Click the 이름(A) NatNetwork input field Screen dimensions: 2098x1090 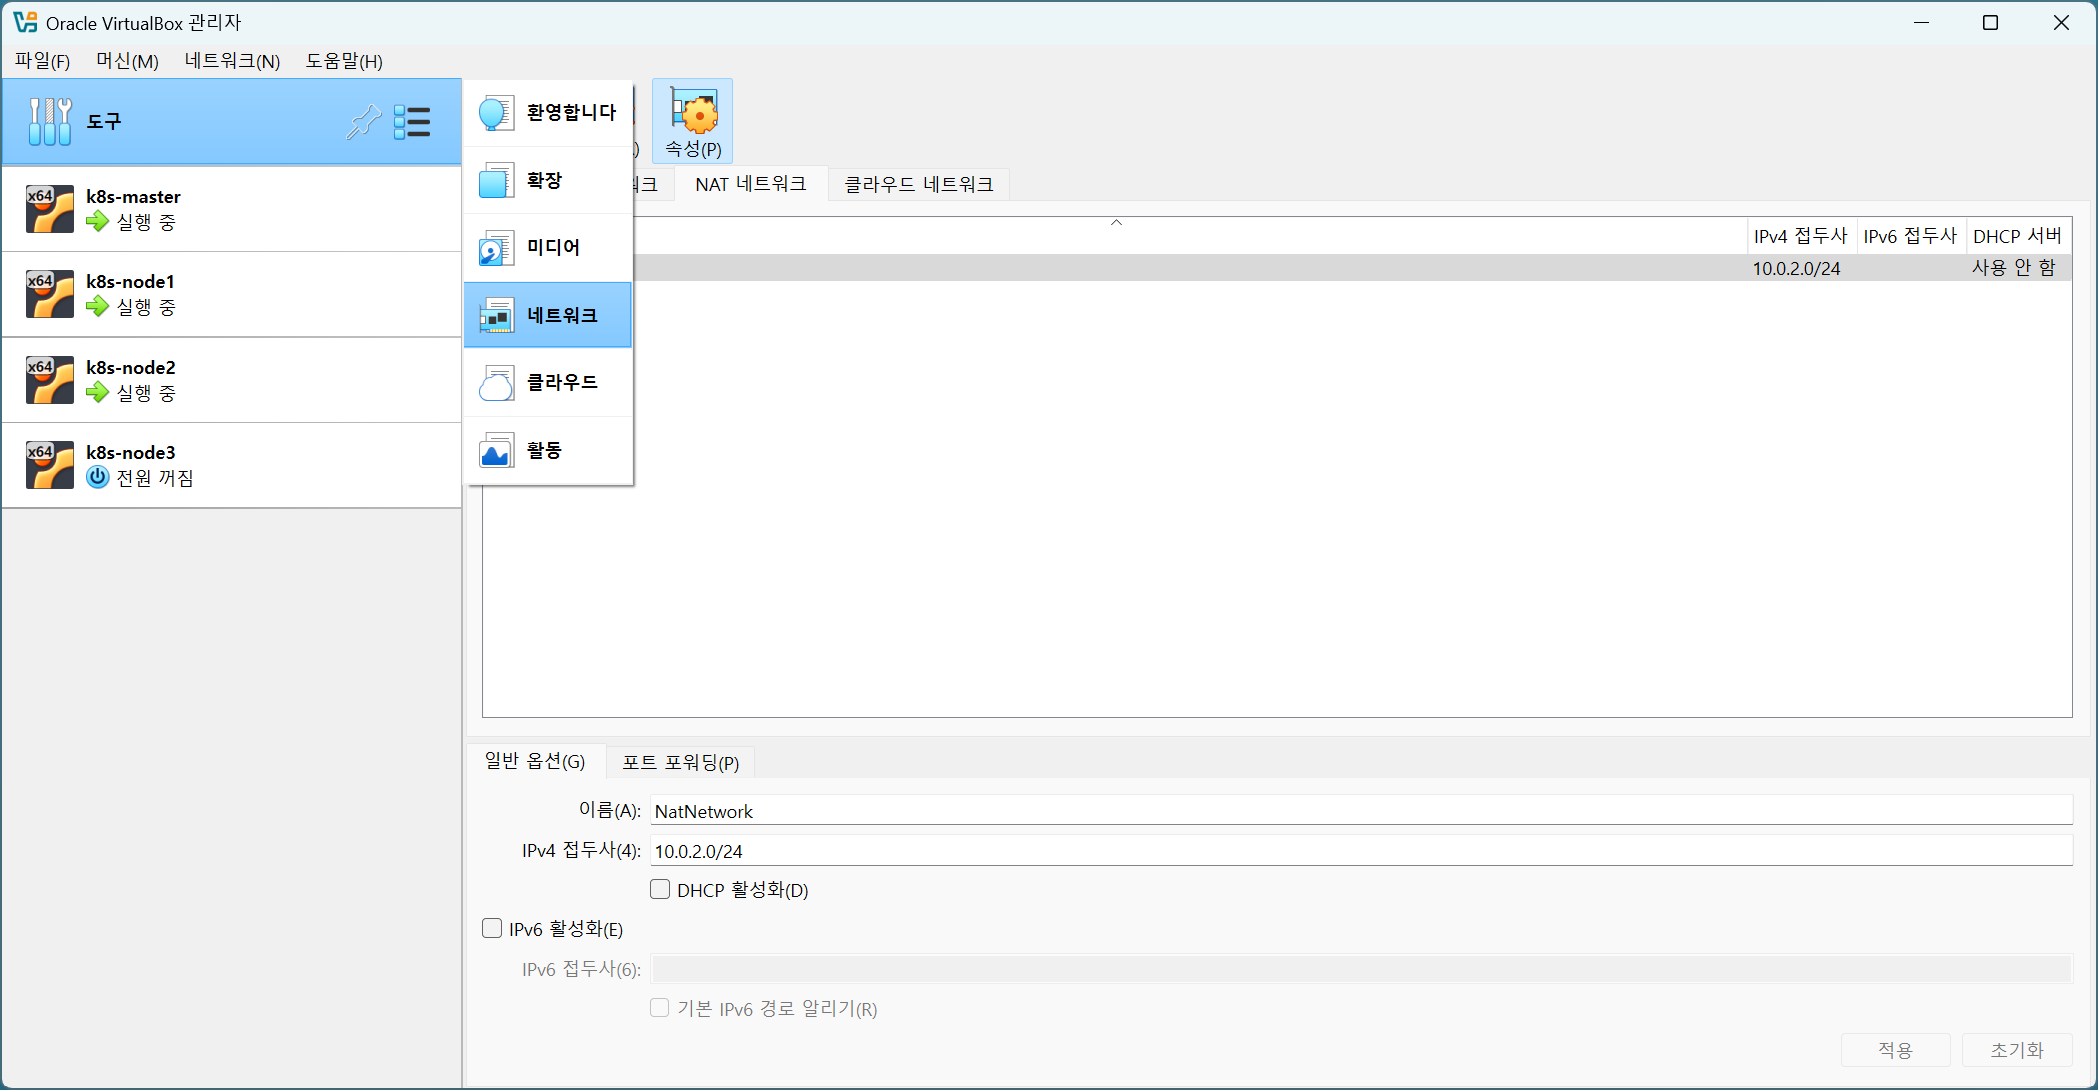1361,811
